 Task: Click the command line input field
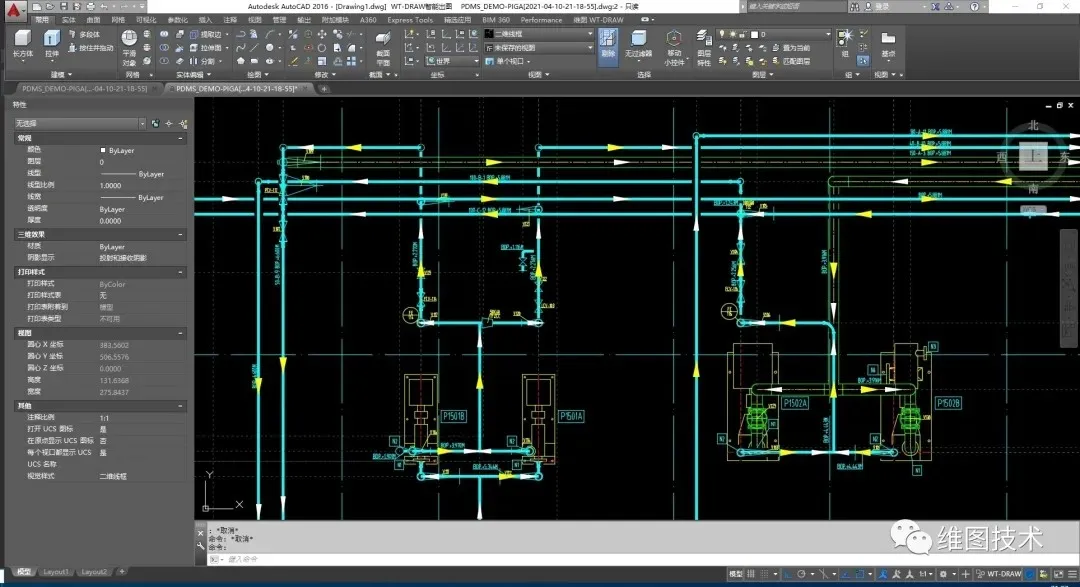click(x=641, y=559)
